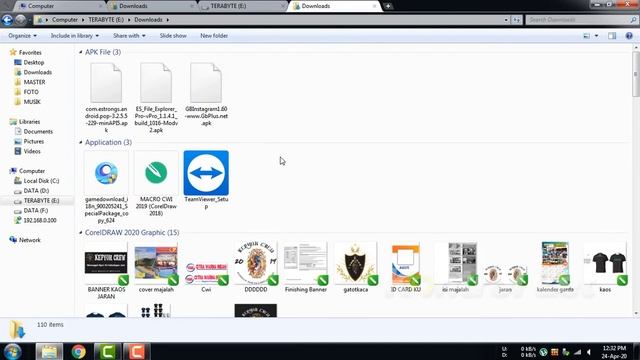Open DATA (D:) drive
The height and width of the screenshot is (360, 640).
(x=36, y=191)
